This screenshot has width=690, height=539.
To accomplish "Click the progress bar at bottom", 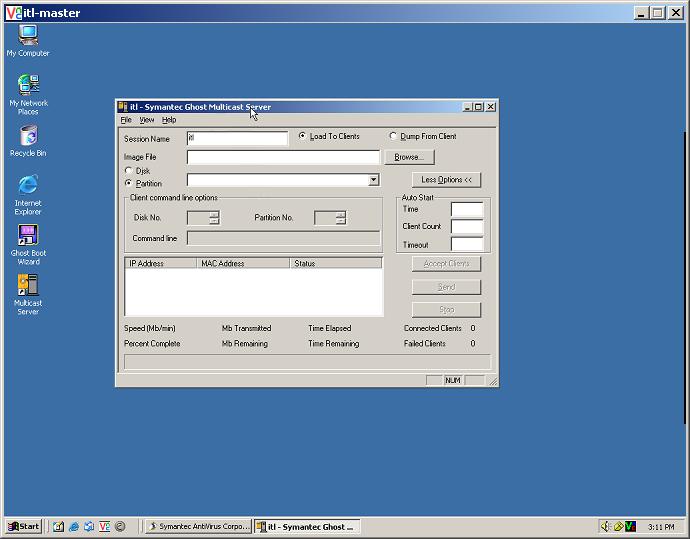I will [x=307, y=362].
